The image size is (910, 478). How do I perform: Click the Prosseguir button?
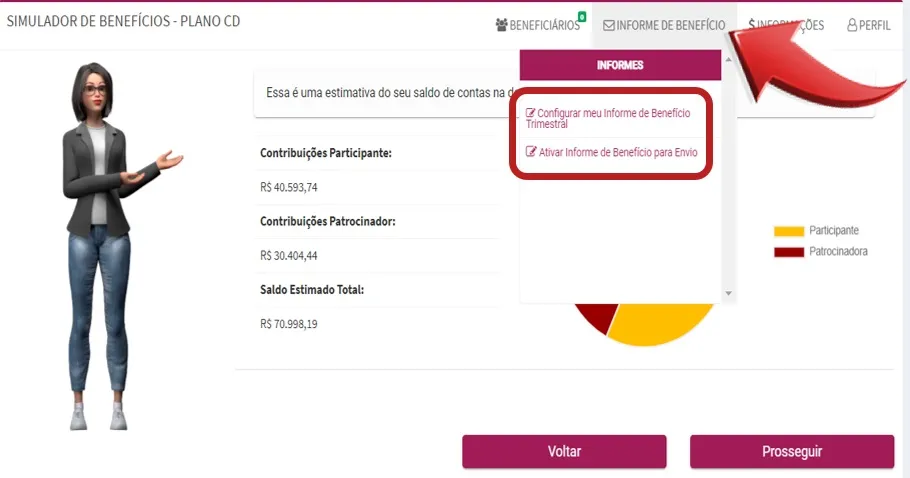792,451
